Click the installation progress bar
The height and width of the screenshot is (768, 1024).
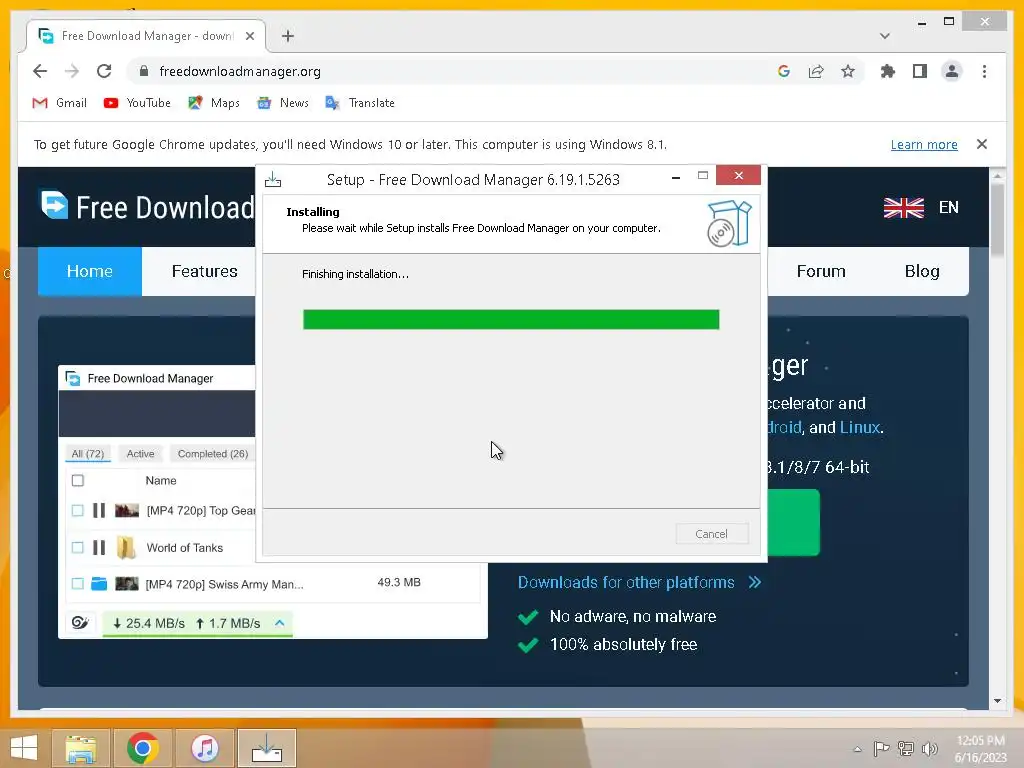click(x=511, y=319)
